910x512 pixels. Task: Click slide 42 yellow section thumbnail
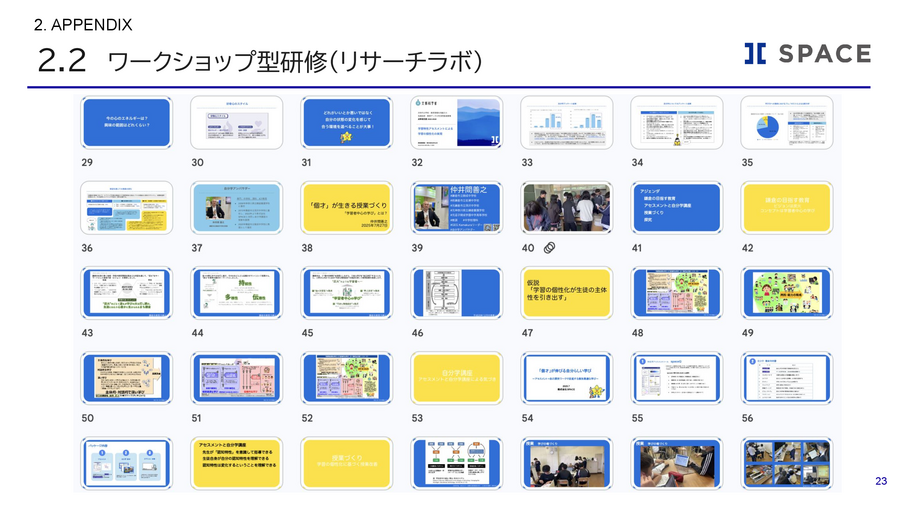[787, 208]
